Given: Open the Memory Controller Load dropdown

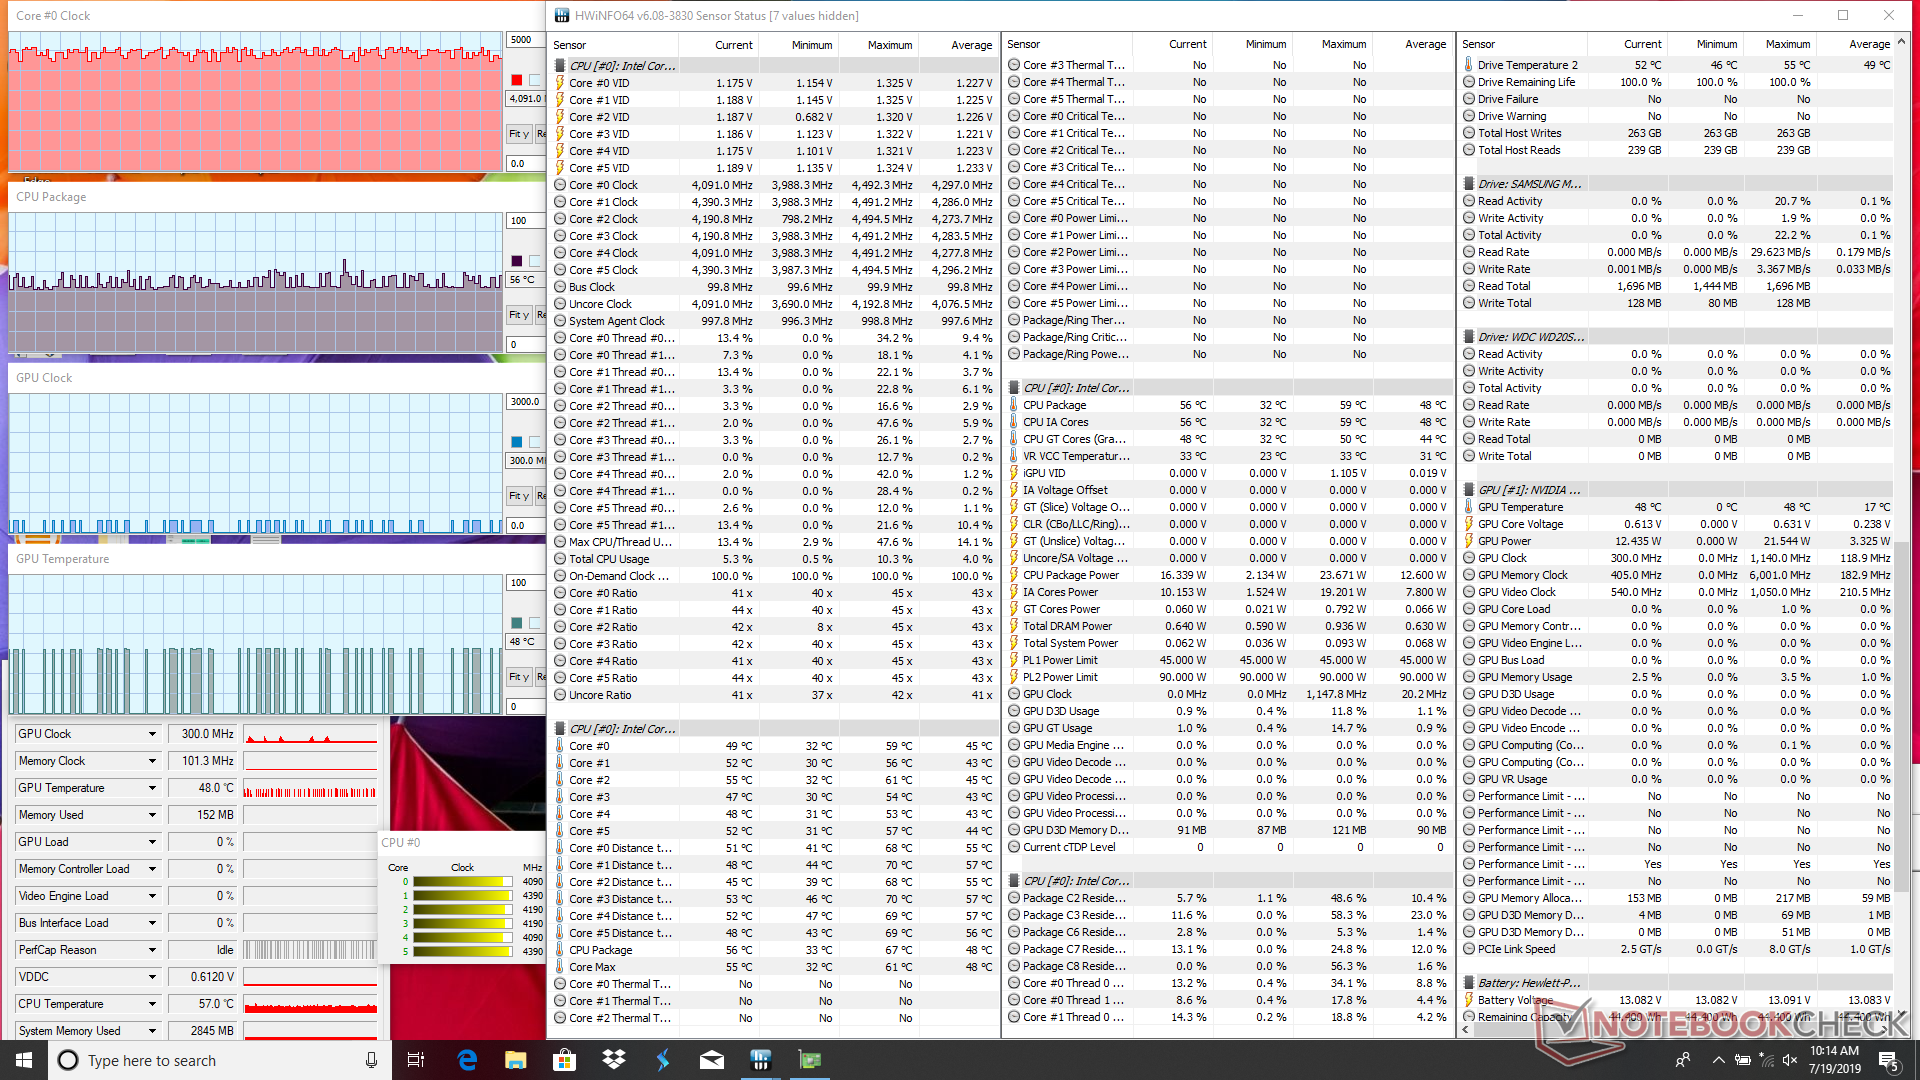Looking at the screenshot, I should 152,869.
